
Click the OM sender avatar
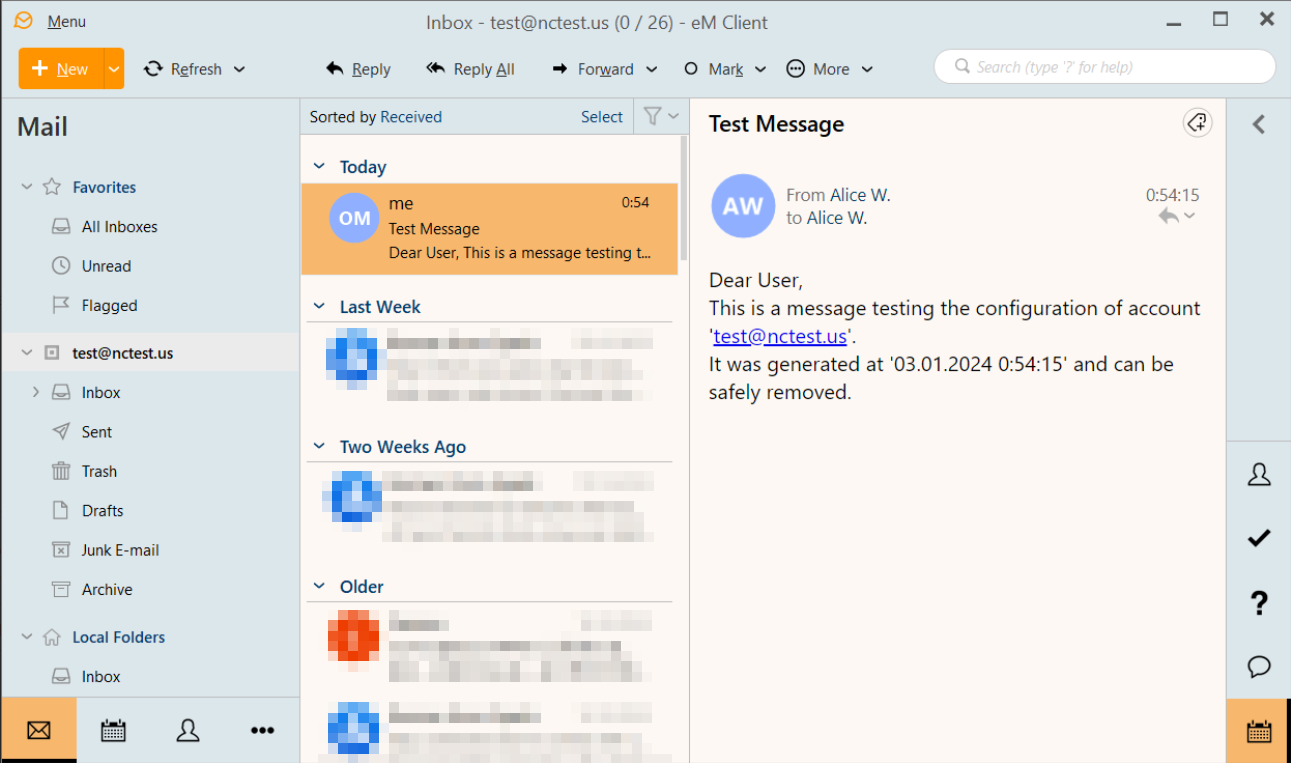coord(354,218)
